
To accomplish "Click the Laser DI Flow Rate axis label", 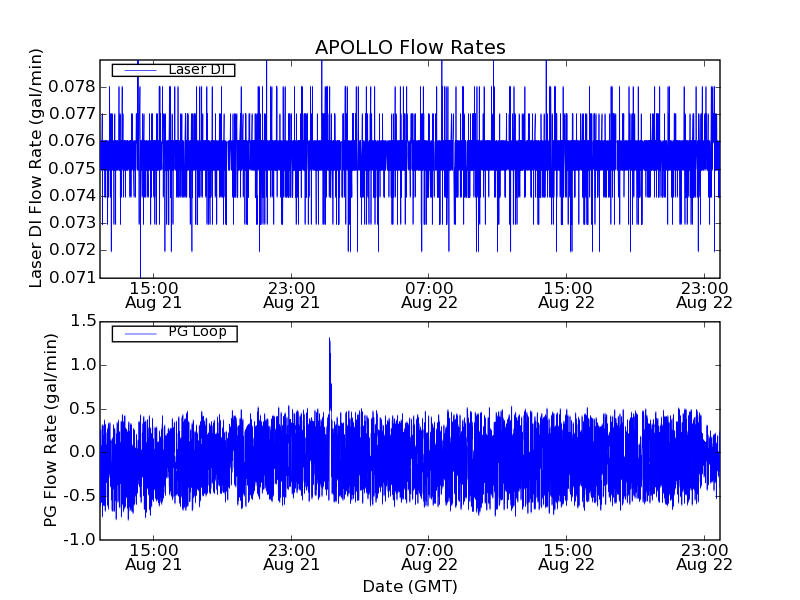I will coord(36,168).
